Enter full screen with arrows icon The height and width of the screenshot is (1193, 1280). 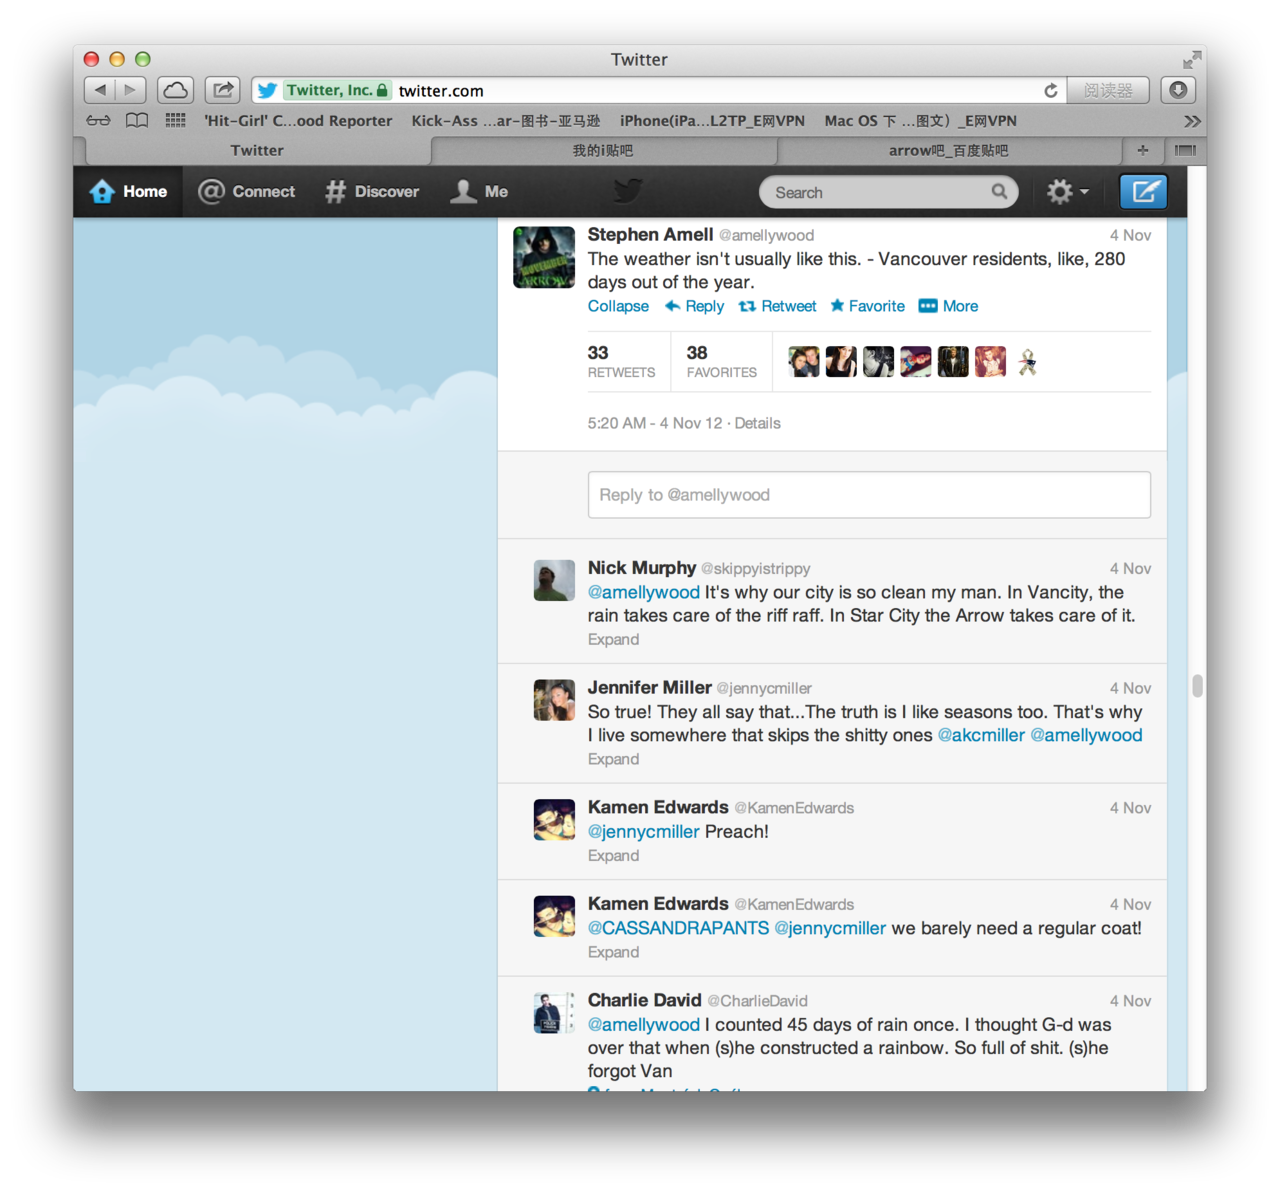pos(1191,60)
